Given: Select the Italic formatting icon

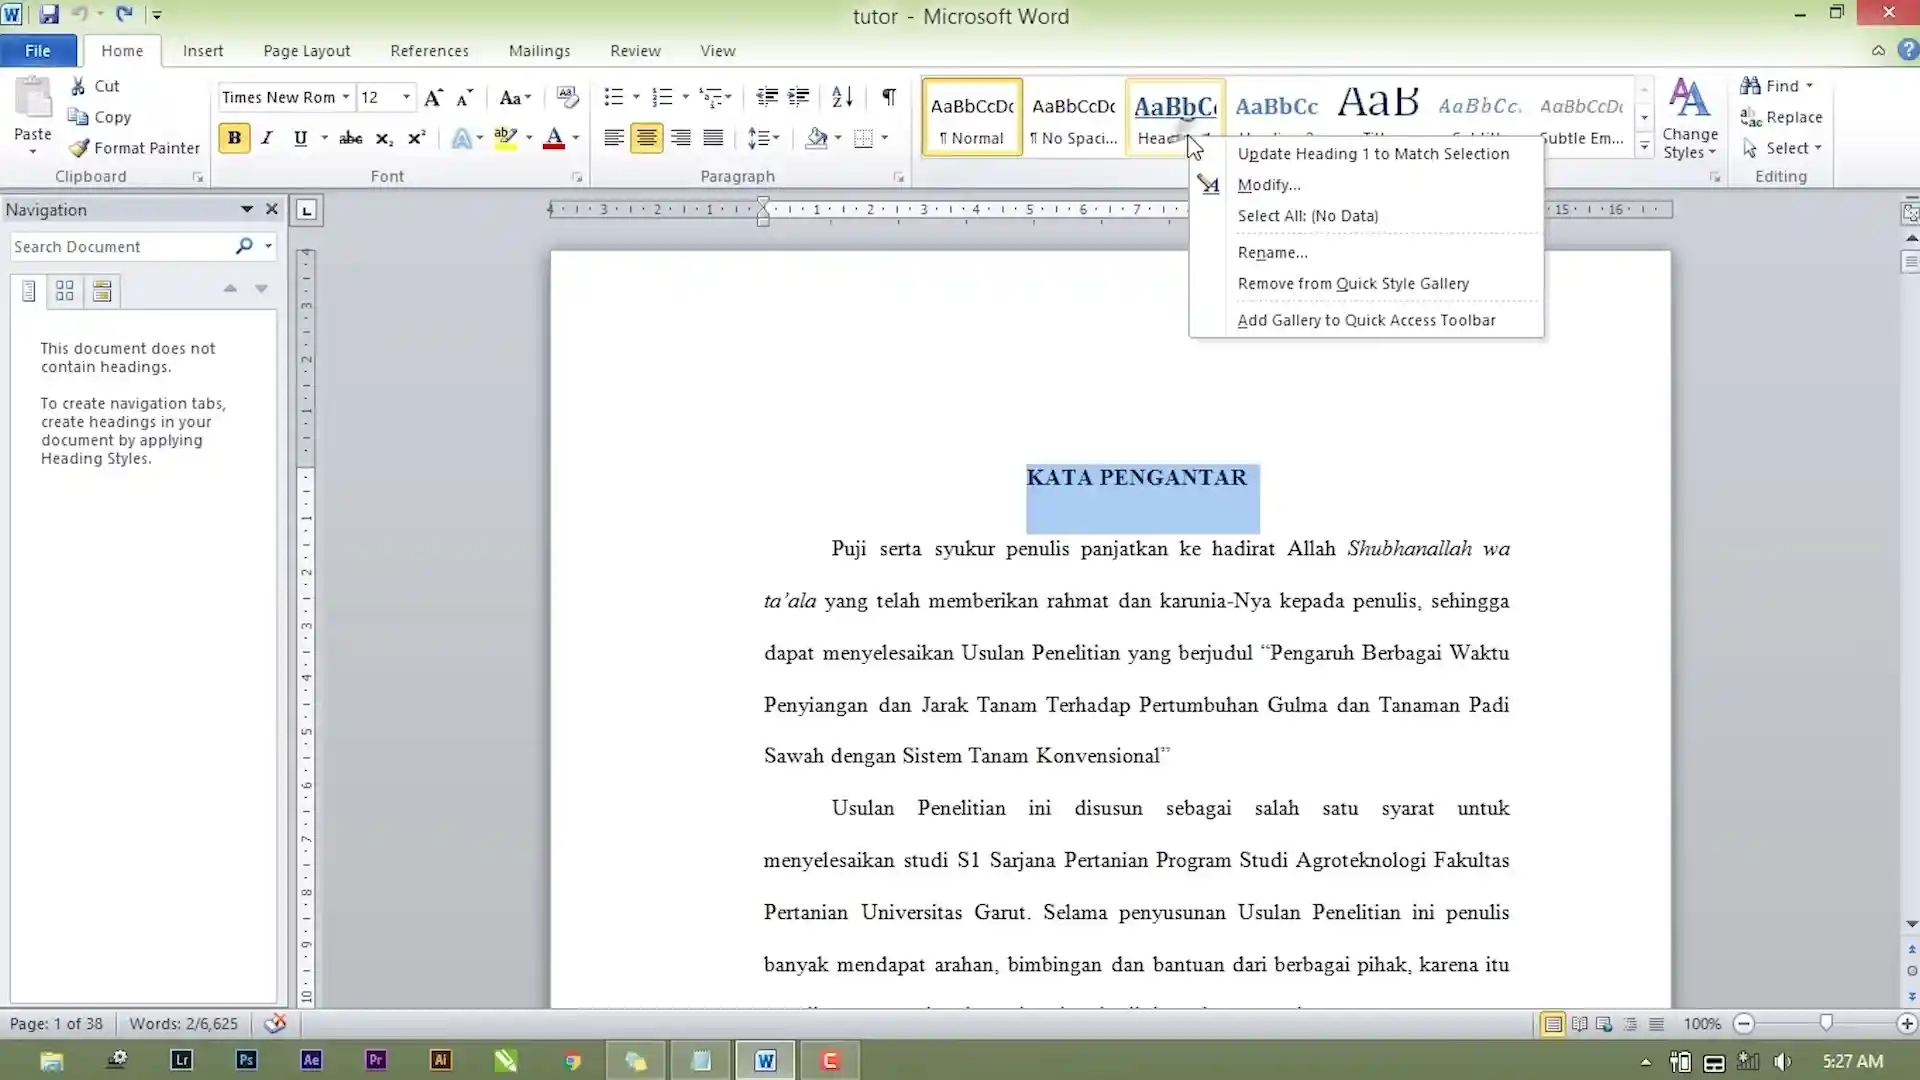Looking at the screenshot, I should [265, 137].
